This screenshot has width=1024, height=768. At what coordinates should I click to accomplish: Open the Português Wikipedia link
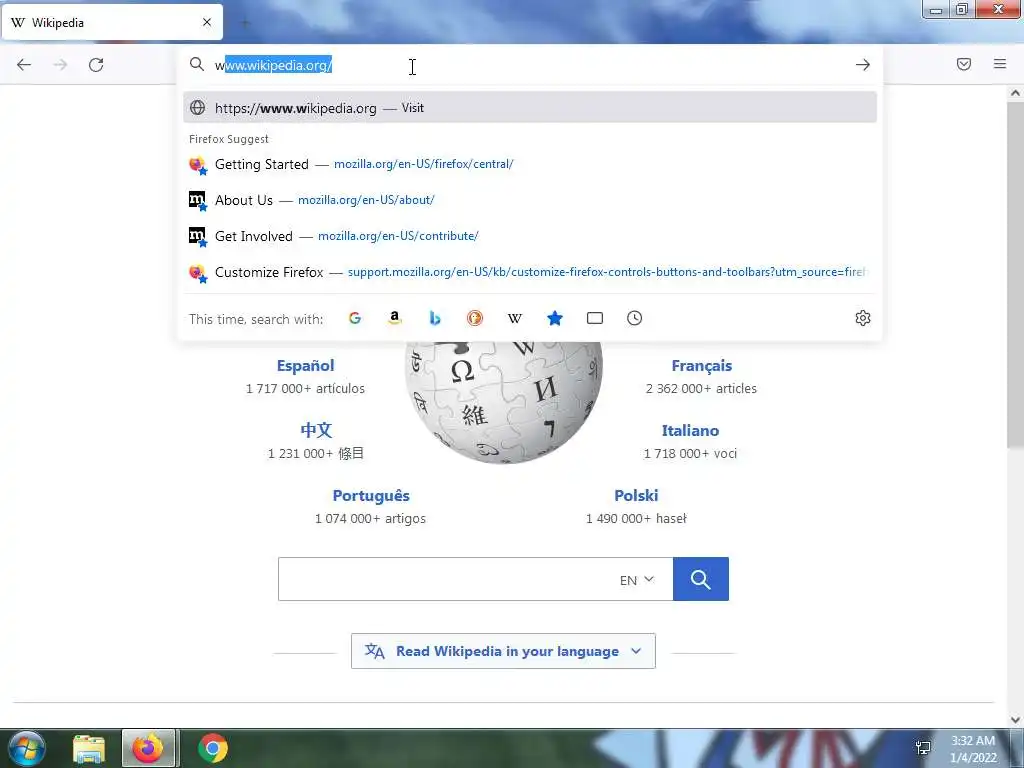point(371,496)
